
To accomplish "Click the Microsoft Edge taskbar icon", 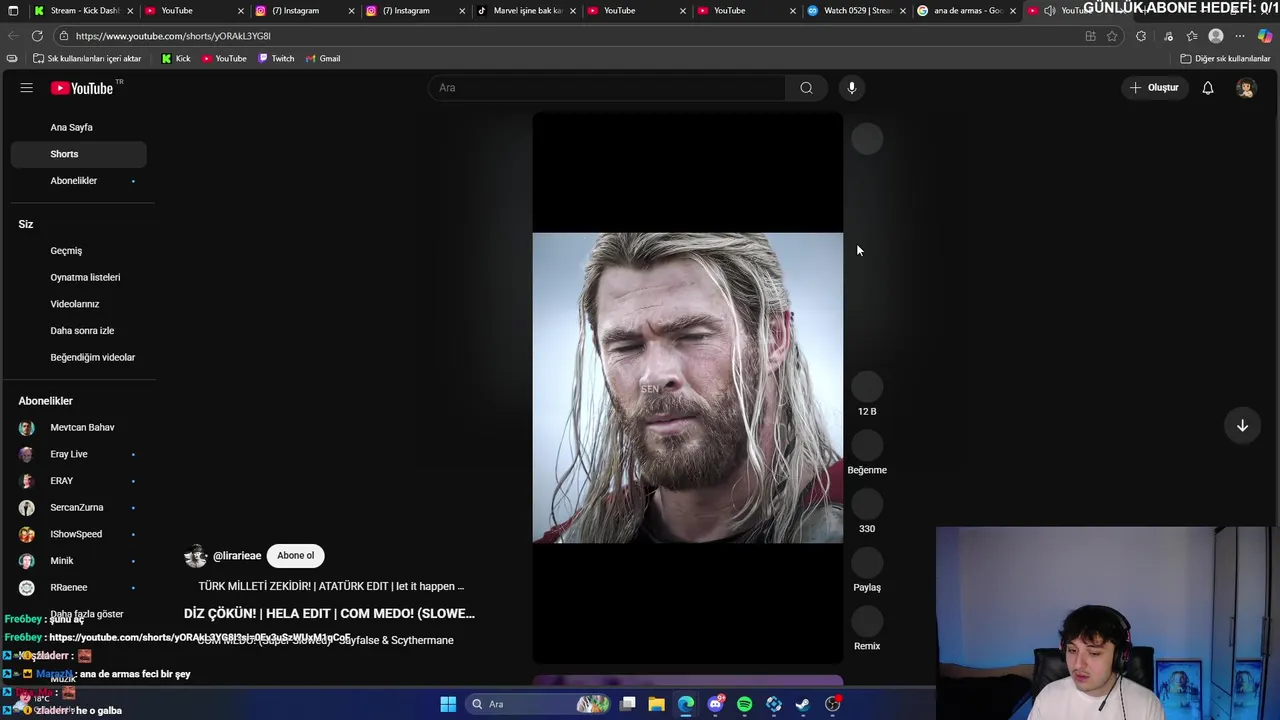I will [x=686, y=704].
